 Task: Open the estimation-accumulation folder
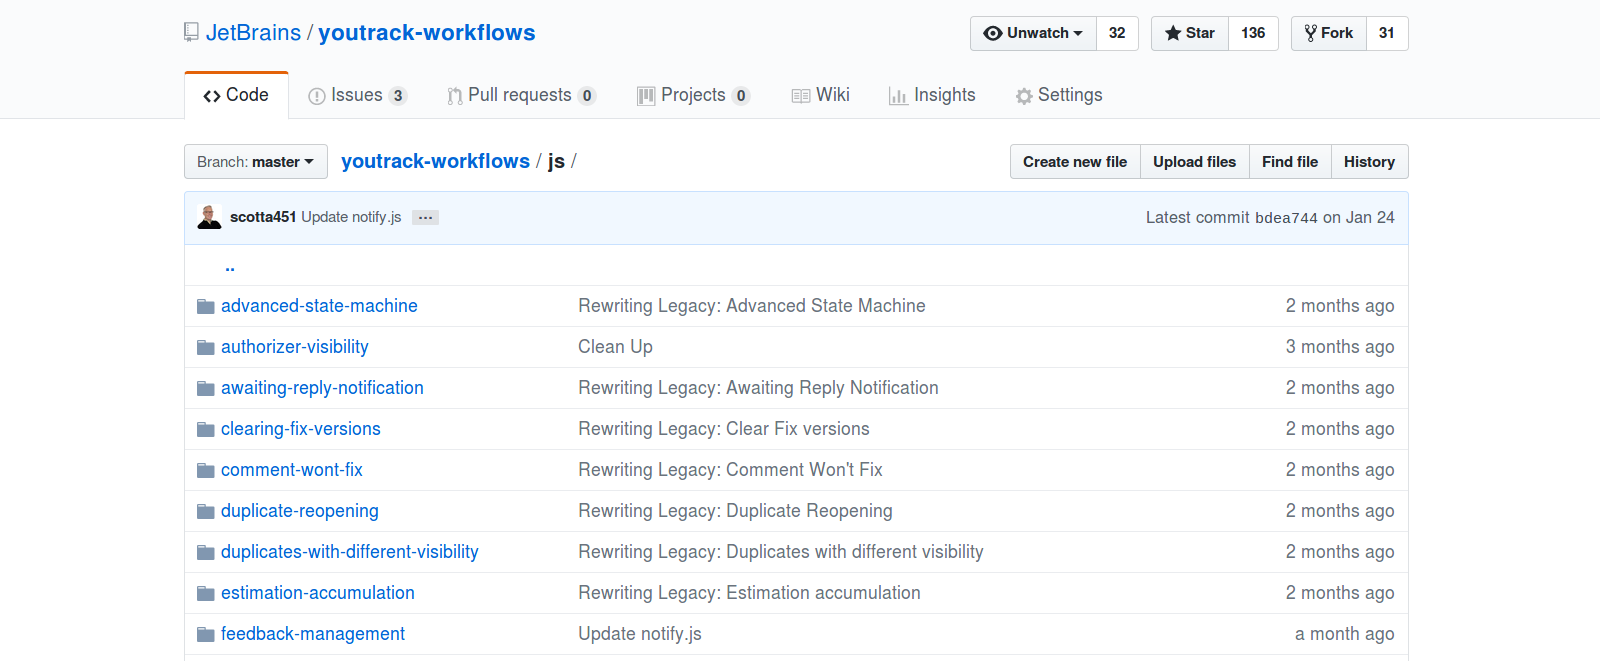tap(318, 593)
